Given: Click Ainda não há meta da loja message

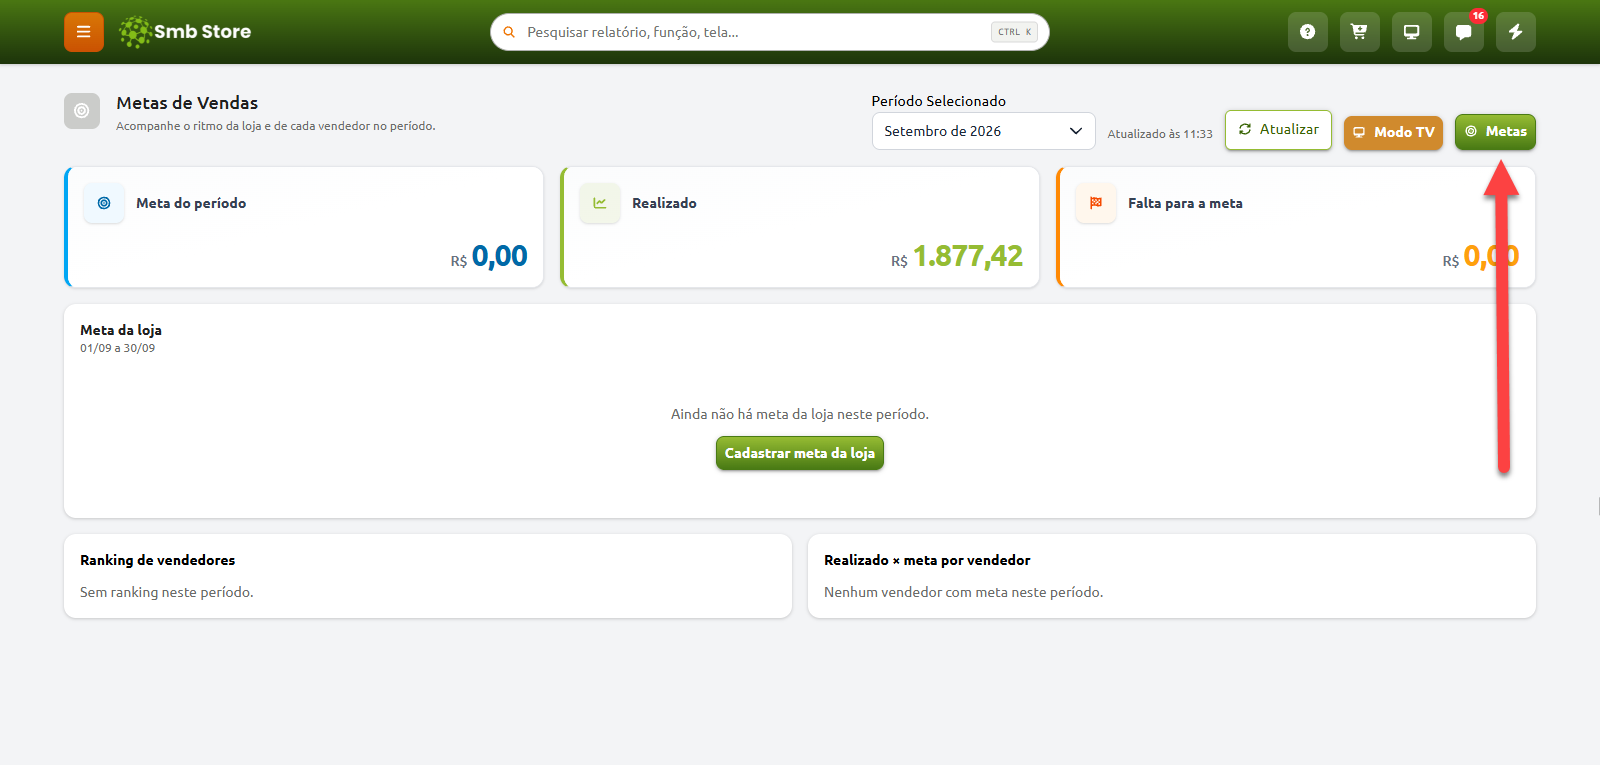Looking at the screenshot, I should pos(800,414).
